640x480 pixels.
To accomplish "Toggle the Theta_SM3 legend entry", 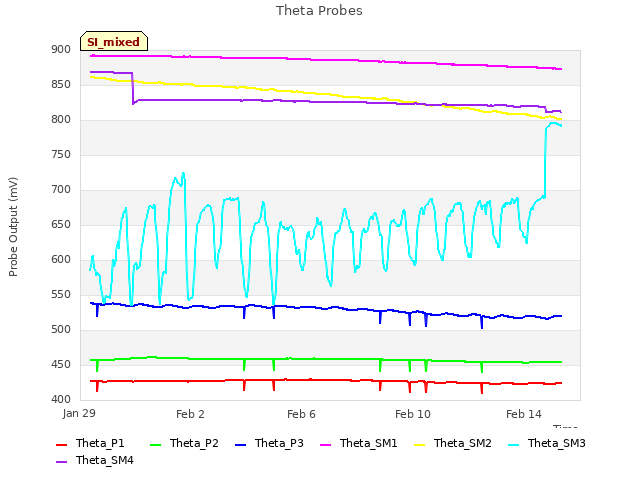I will pos(547,443).
